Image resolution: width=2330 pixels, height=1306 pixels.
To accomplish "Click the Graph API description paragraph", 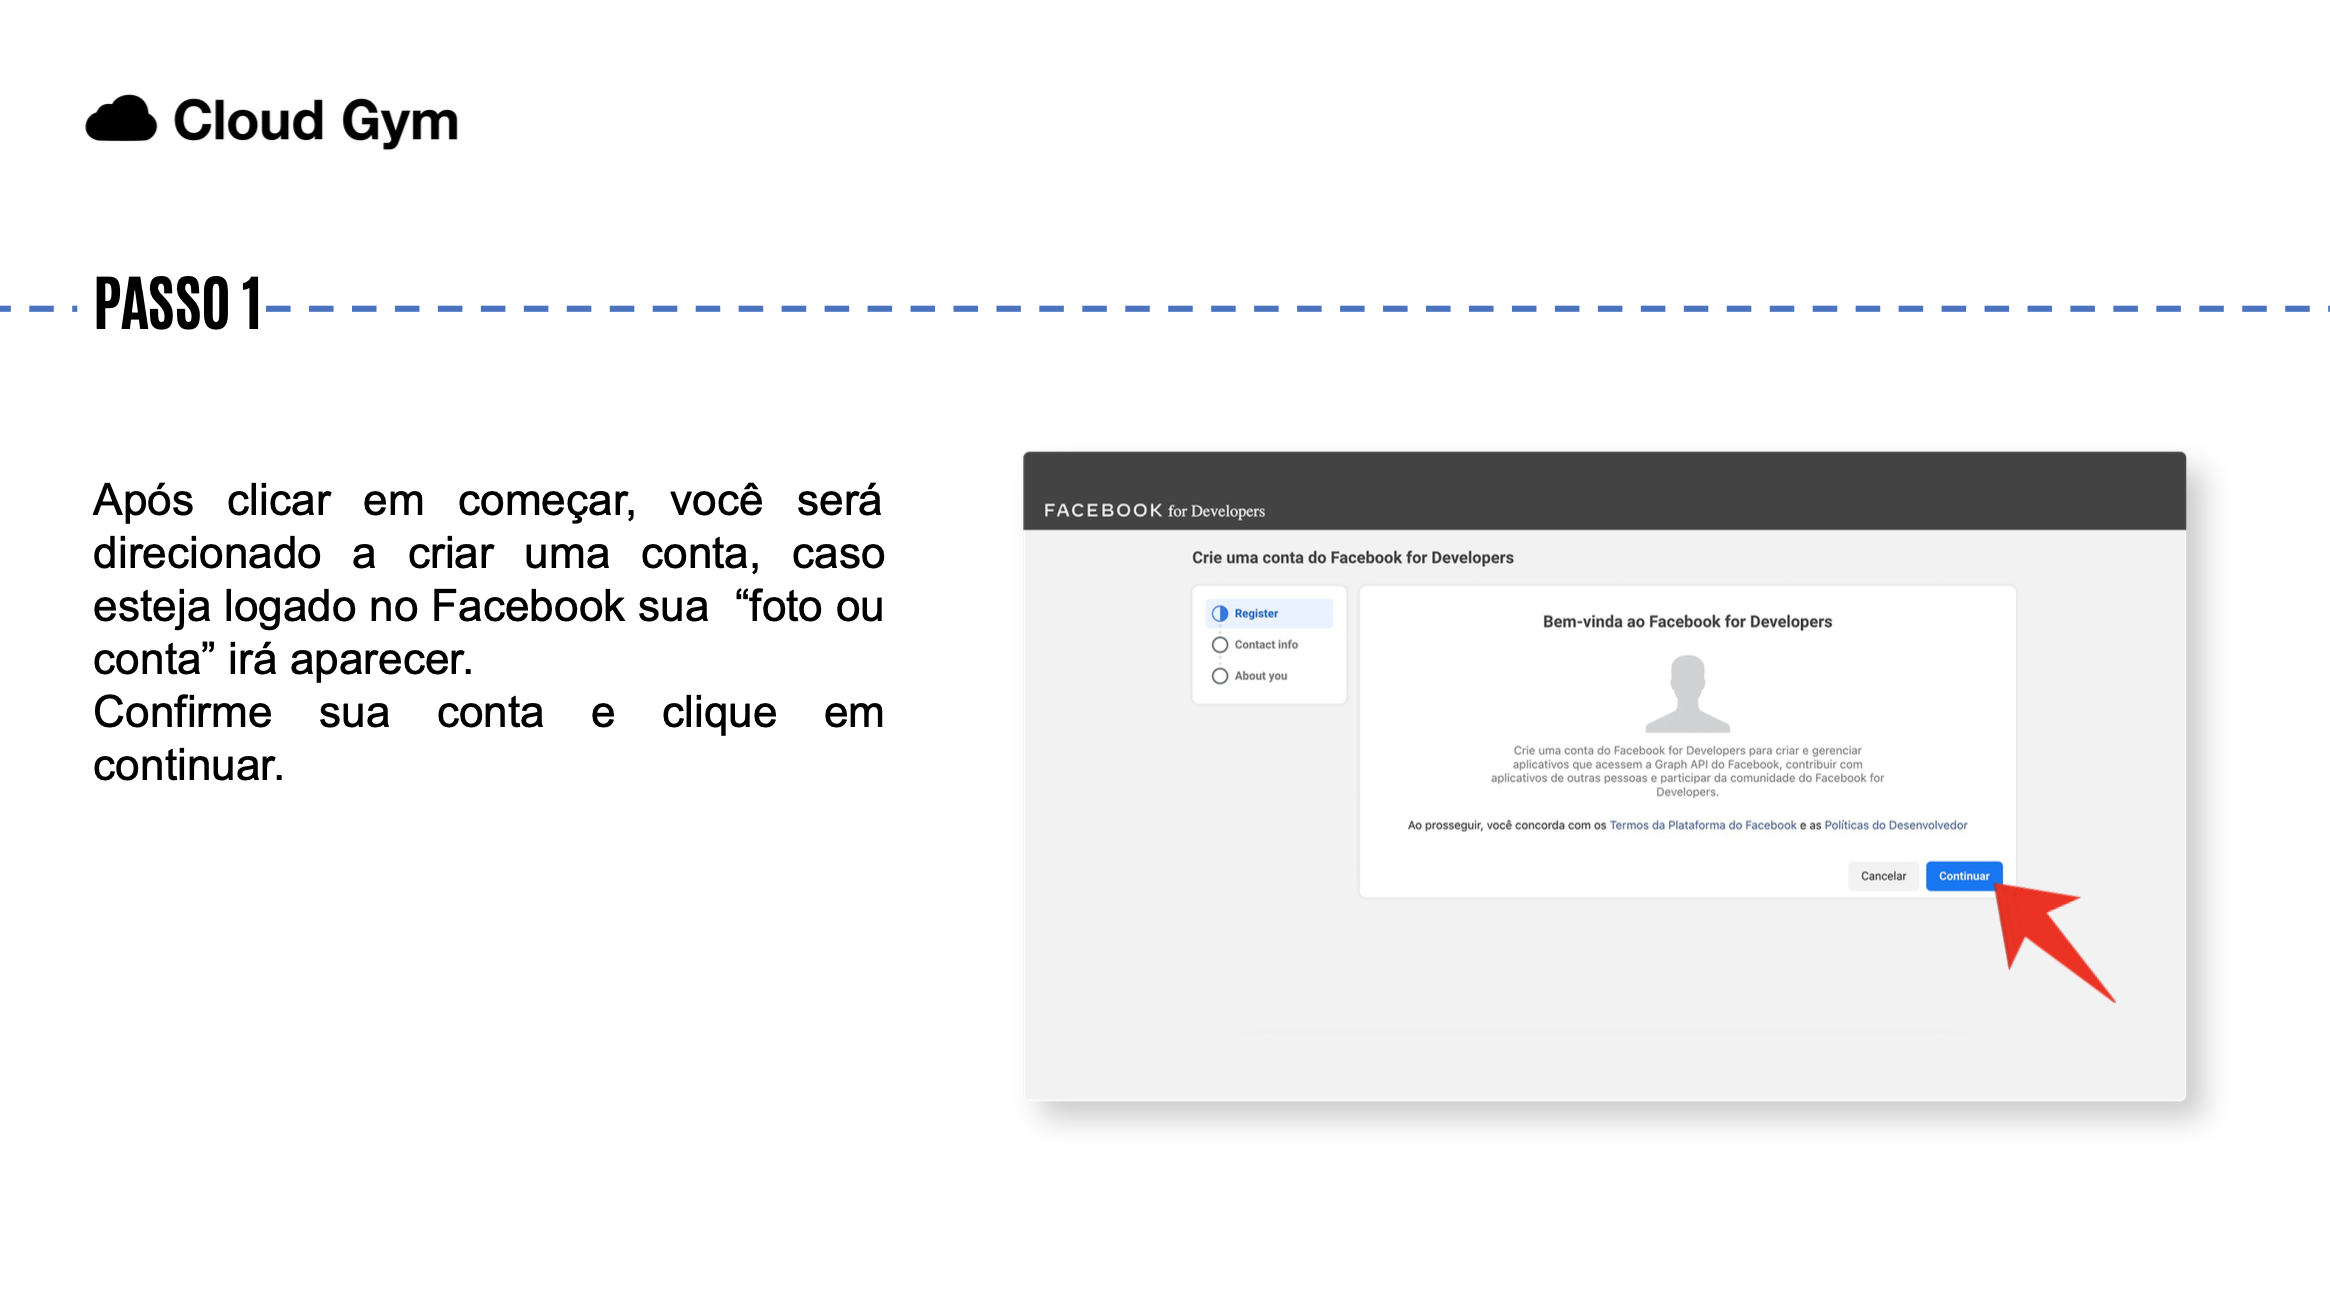I will click(1687, 771).
